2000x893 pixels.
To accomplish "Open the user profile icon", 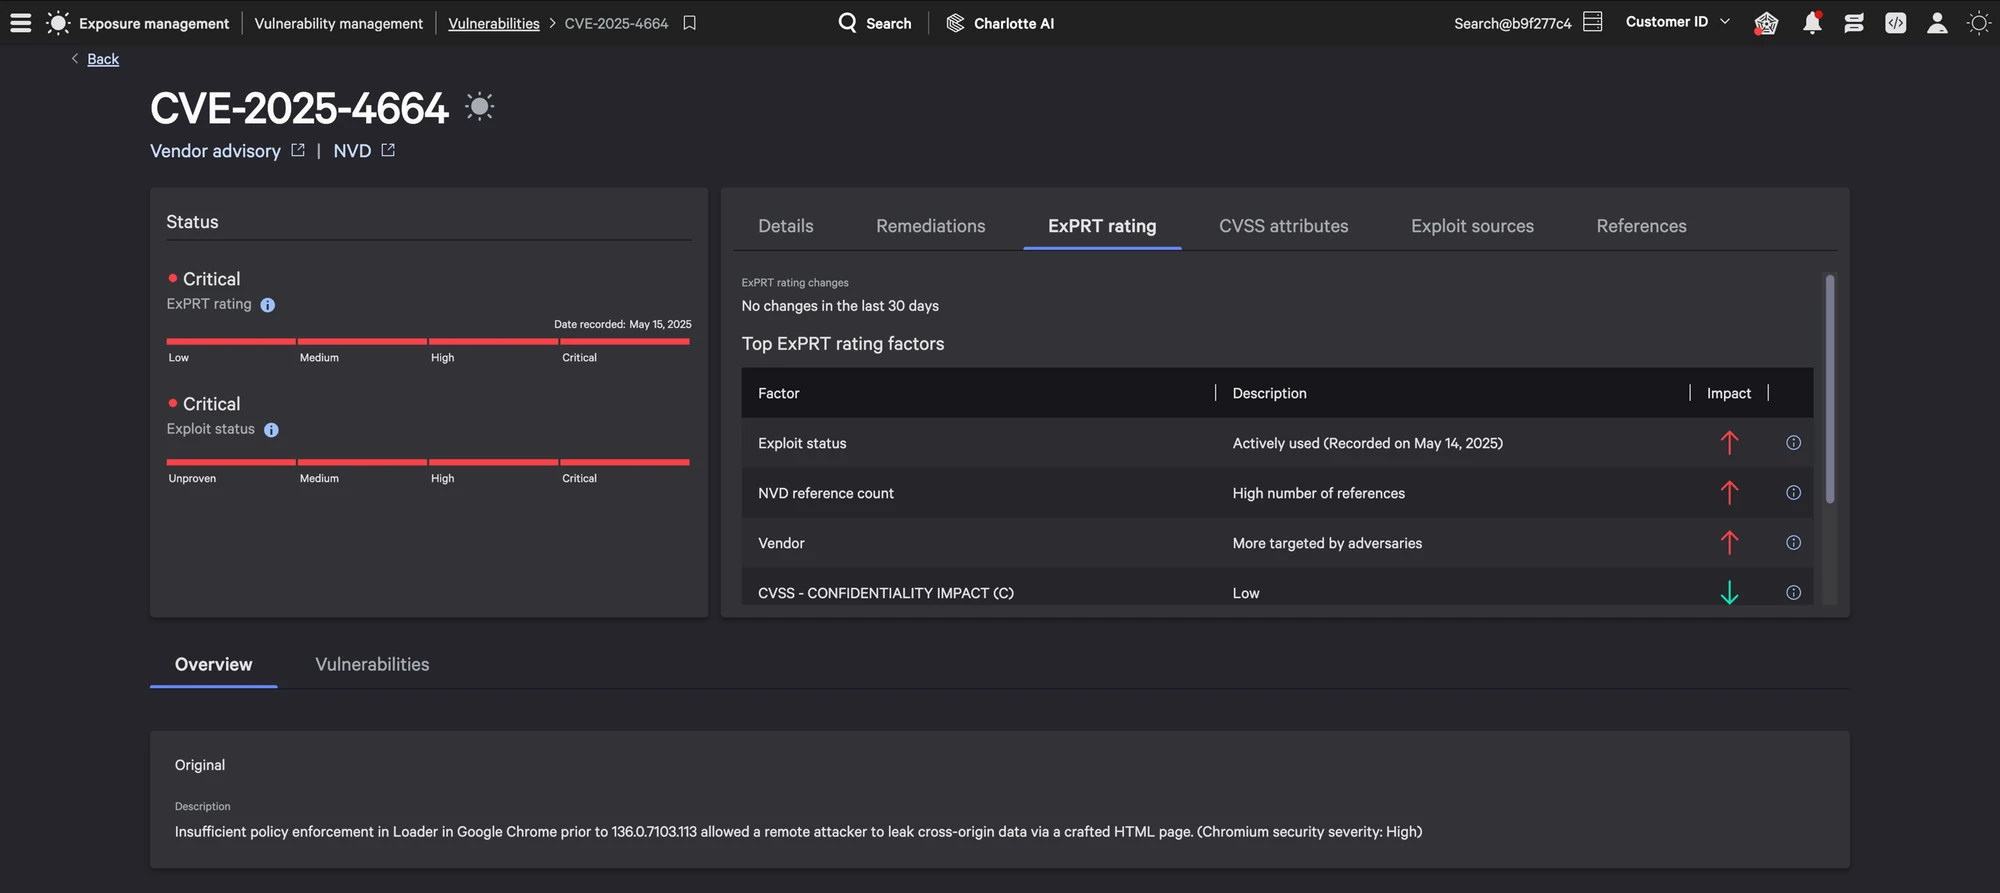I will coord(1937,22).
